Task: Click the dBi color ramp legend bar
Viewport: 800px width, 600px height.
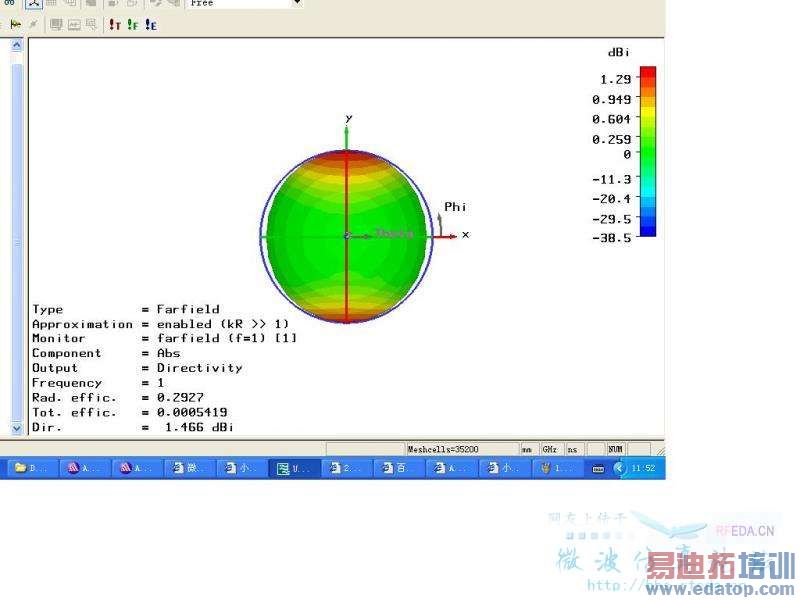Action: pyautogui.click(x=647, y=152)
